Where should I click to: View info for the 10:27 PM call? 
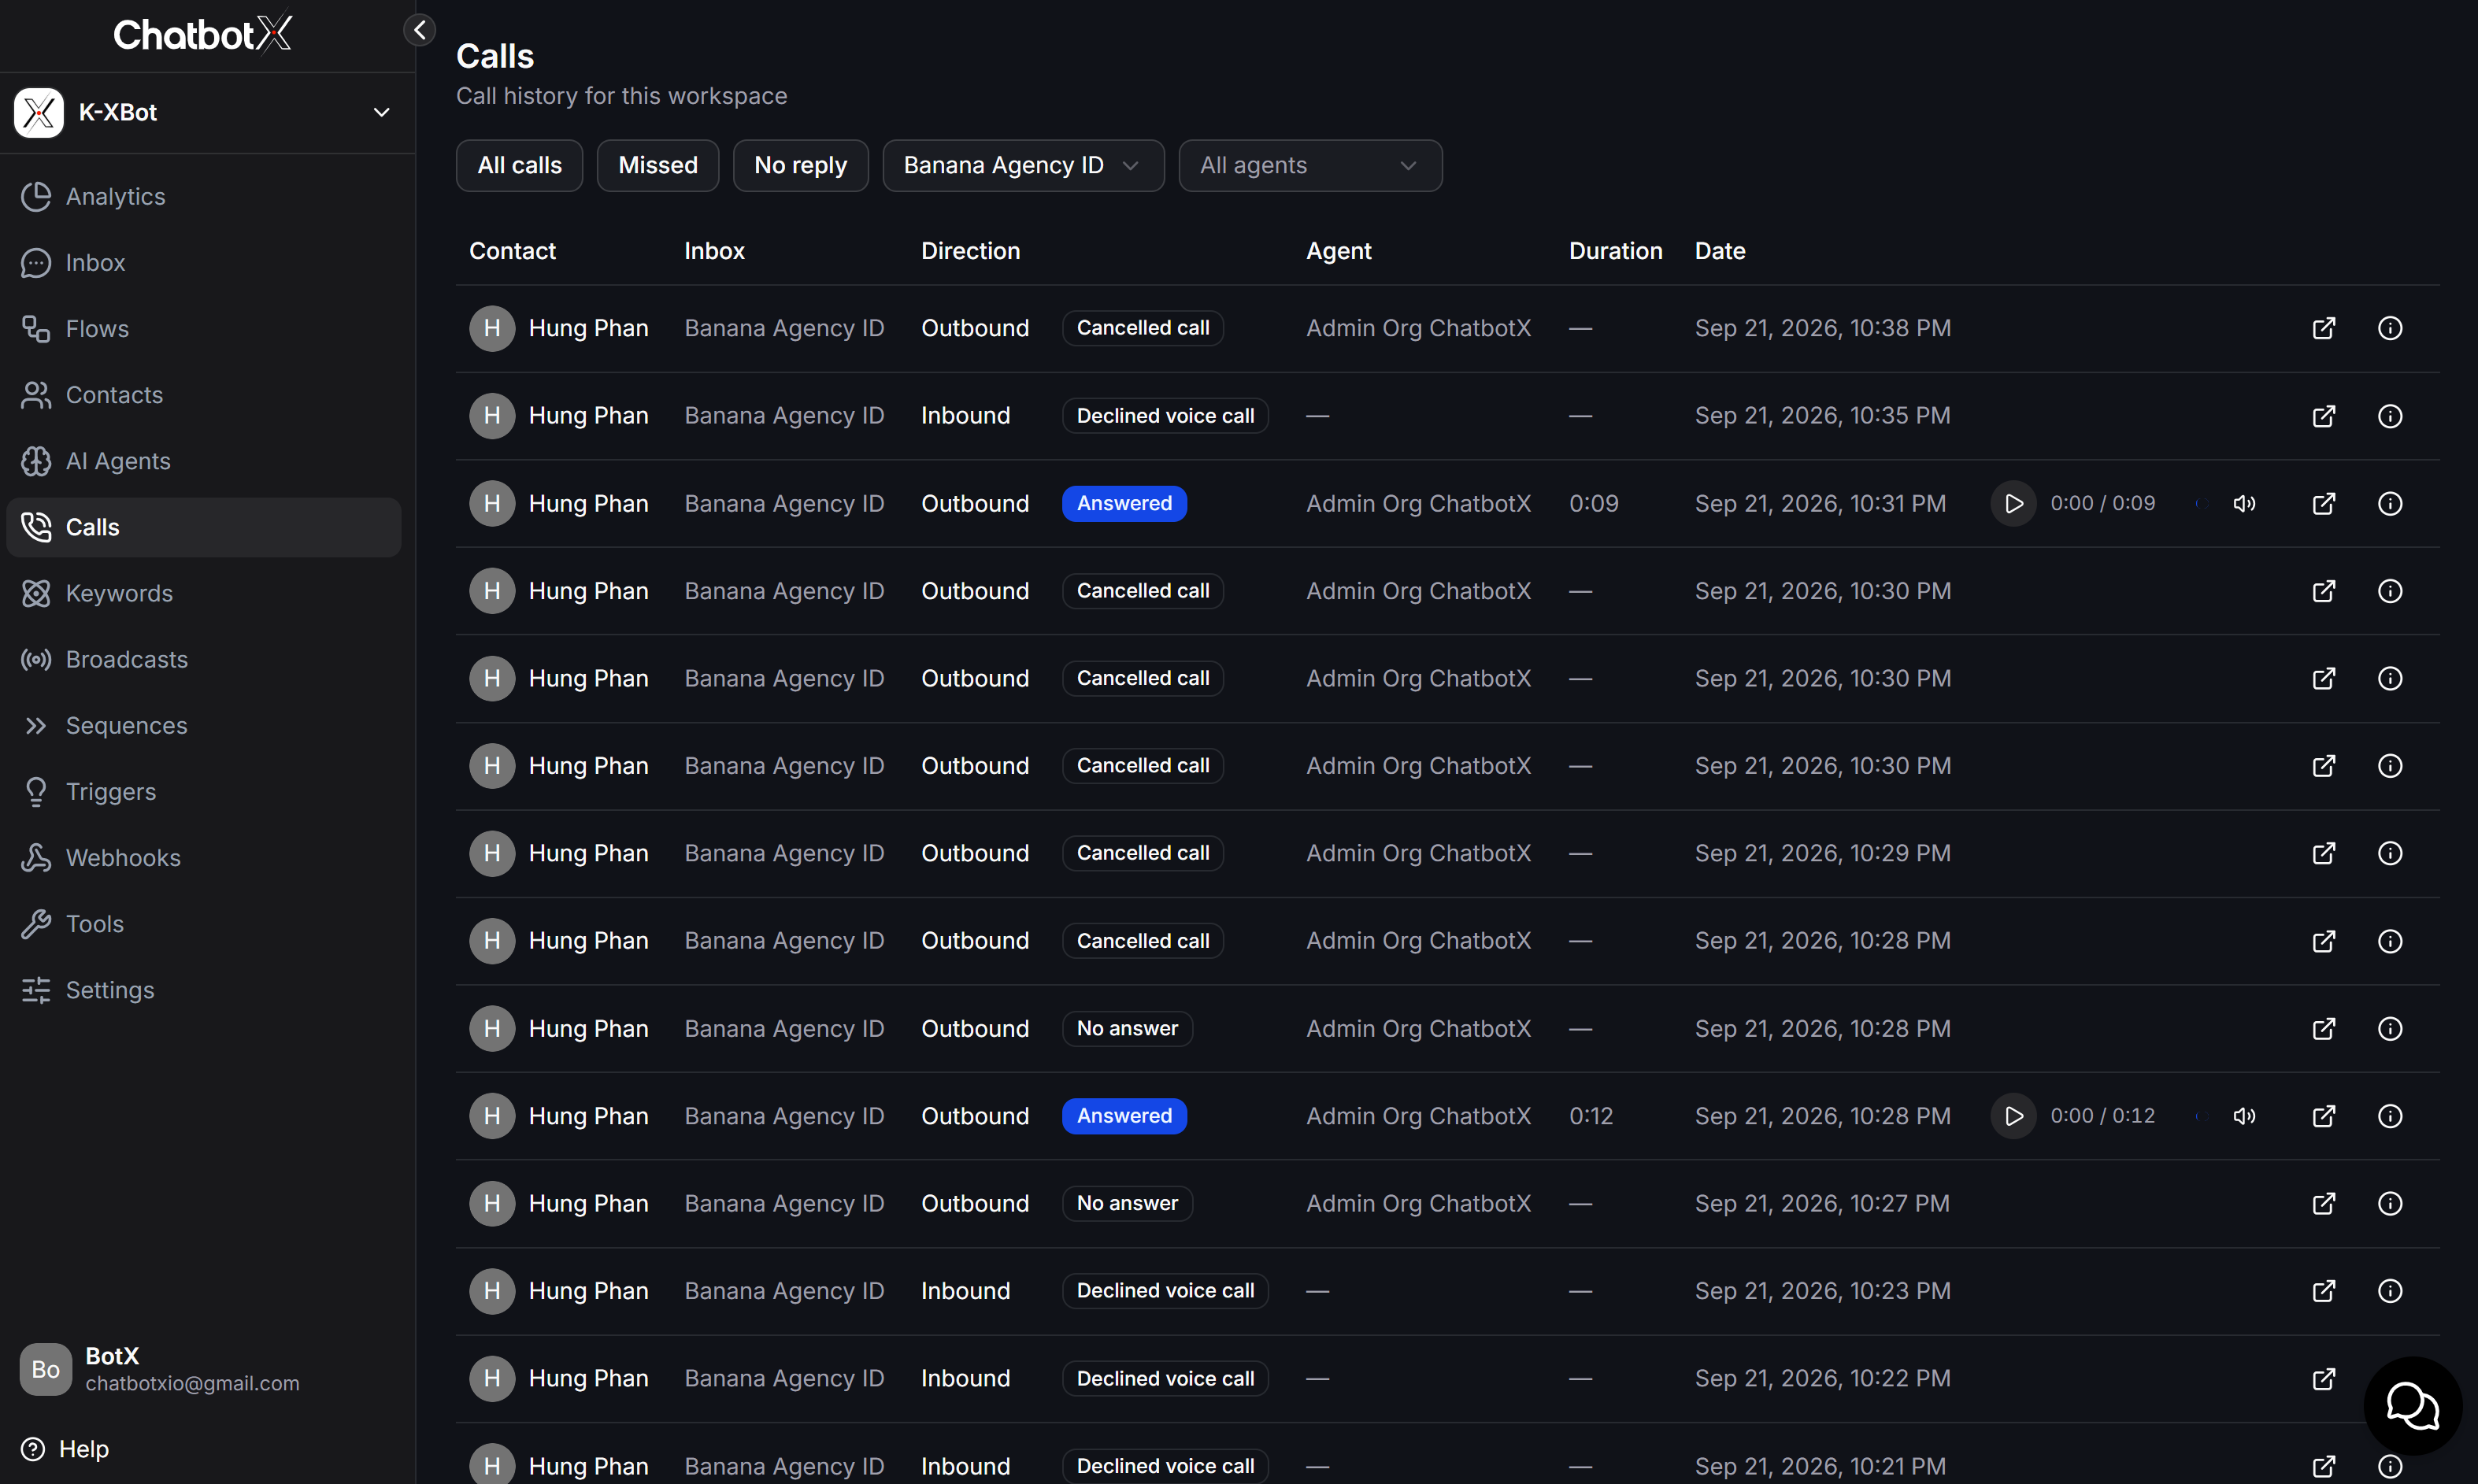point(2390,1203)
